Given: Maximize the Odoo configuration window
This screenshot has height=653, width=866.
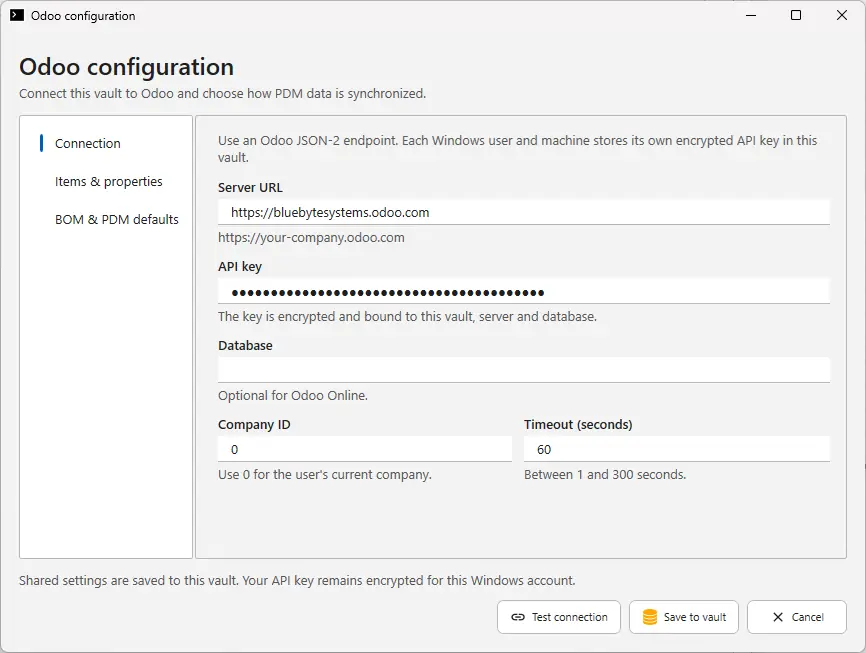Looking at the screenshot, I should pos(796,15).
